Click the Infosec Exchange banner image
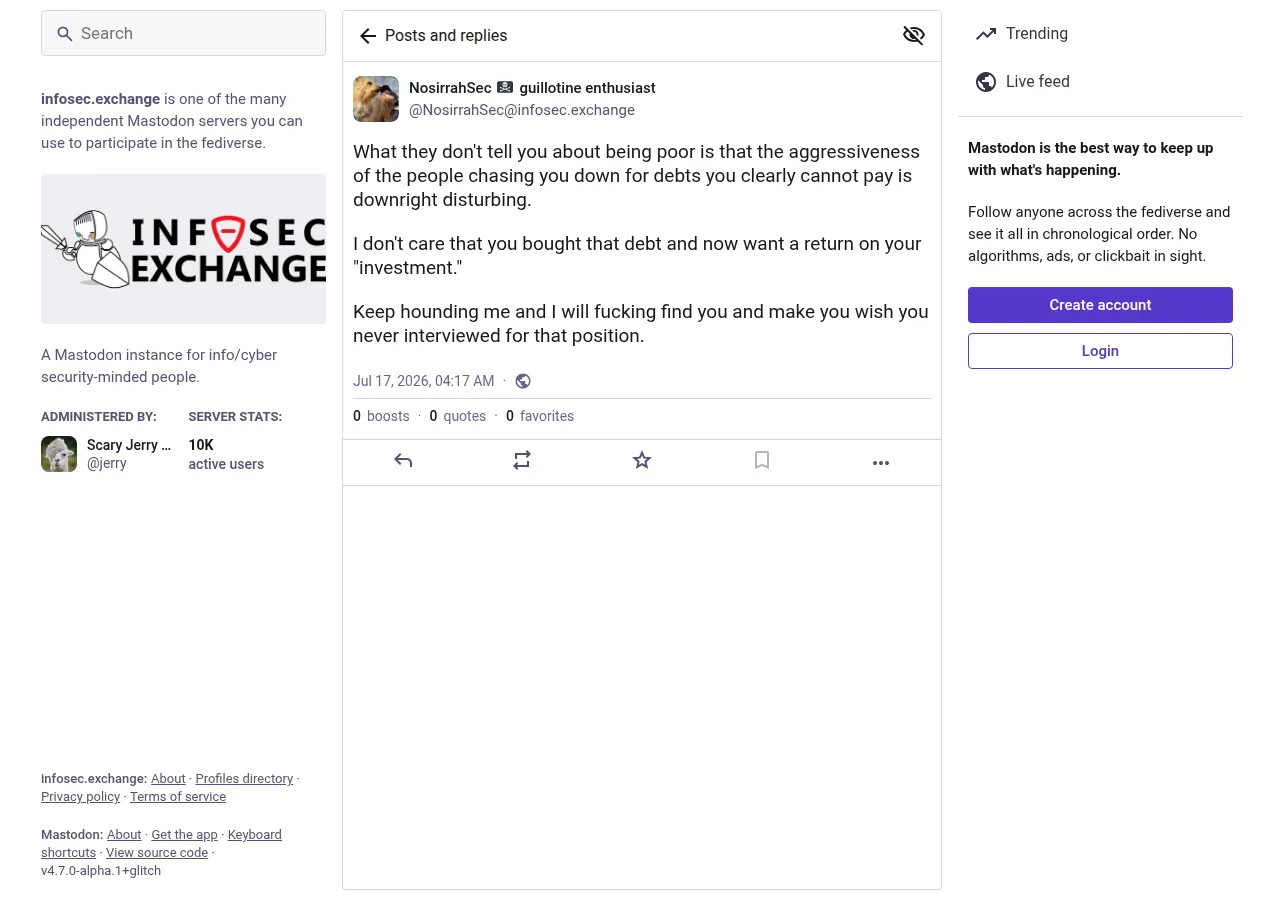The height and width of the screenshot is (900, 1284). coord(183,249)
